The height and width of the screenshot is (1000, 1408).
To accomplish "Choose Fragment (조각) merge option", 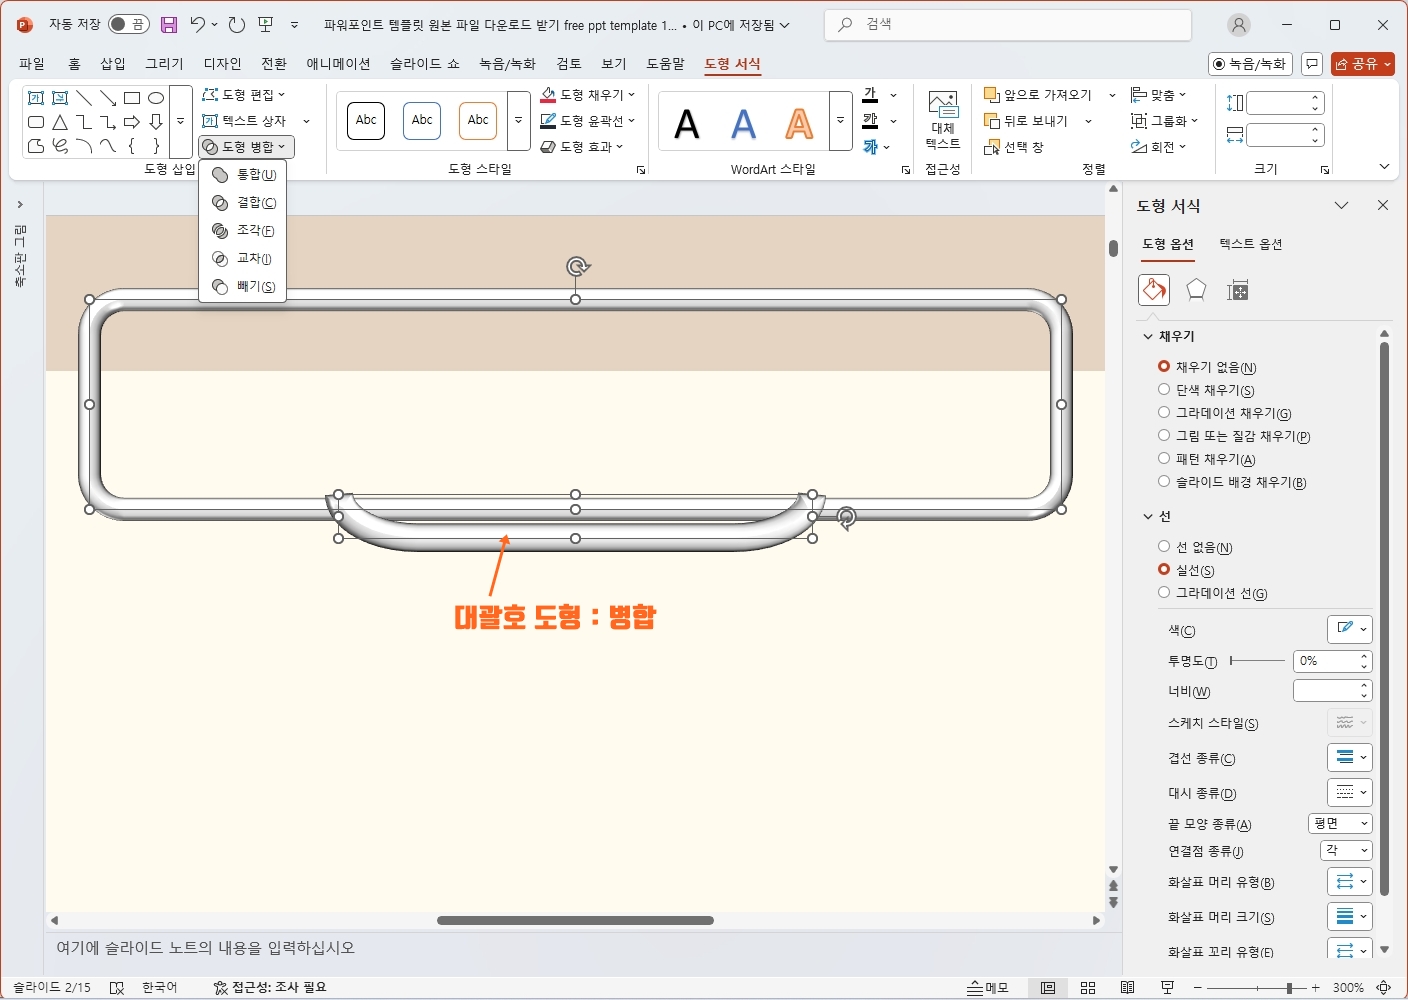I will pos(244,231).
